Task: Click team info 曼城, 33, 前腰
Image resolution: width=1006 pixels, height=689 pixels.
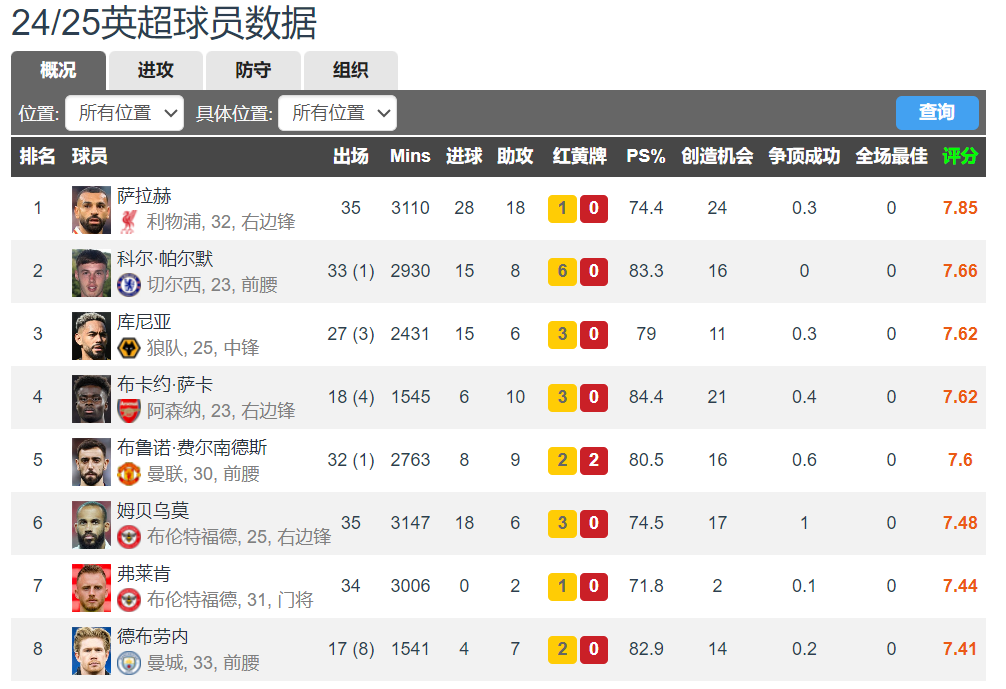Action: click(x=203, y=663)
